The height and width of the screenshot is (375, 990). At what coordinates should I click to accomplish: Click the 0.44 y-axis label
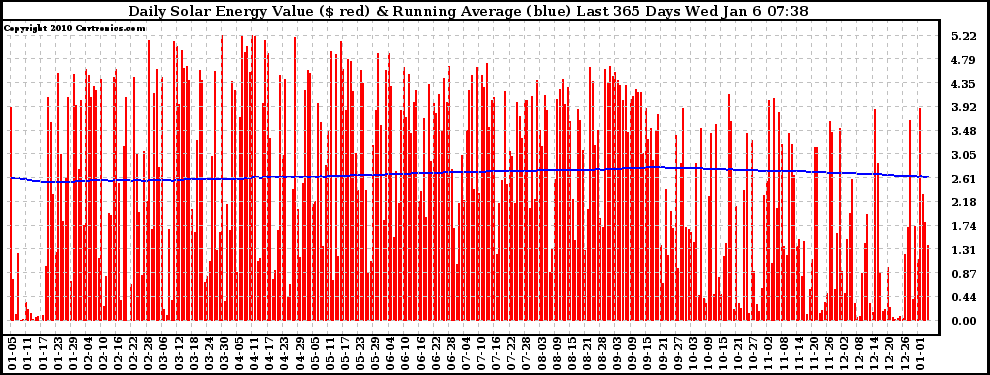tap(963, 297)
